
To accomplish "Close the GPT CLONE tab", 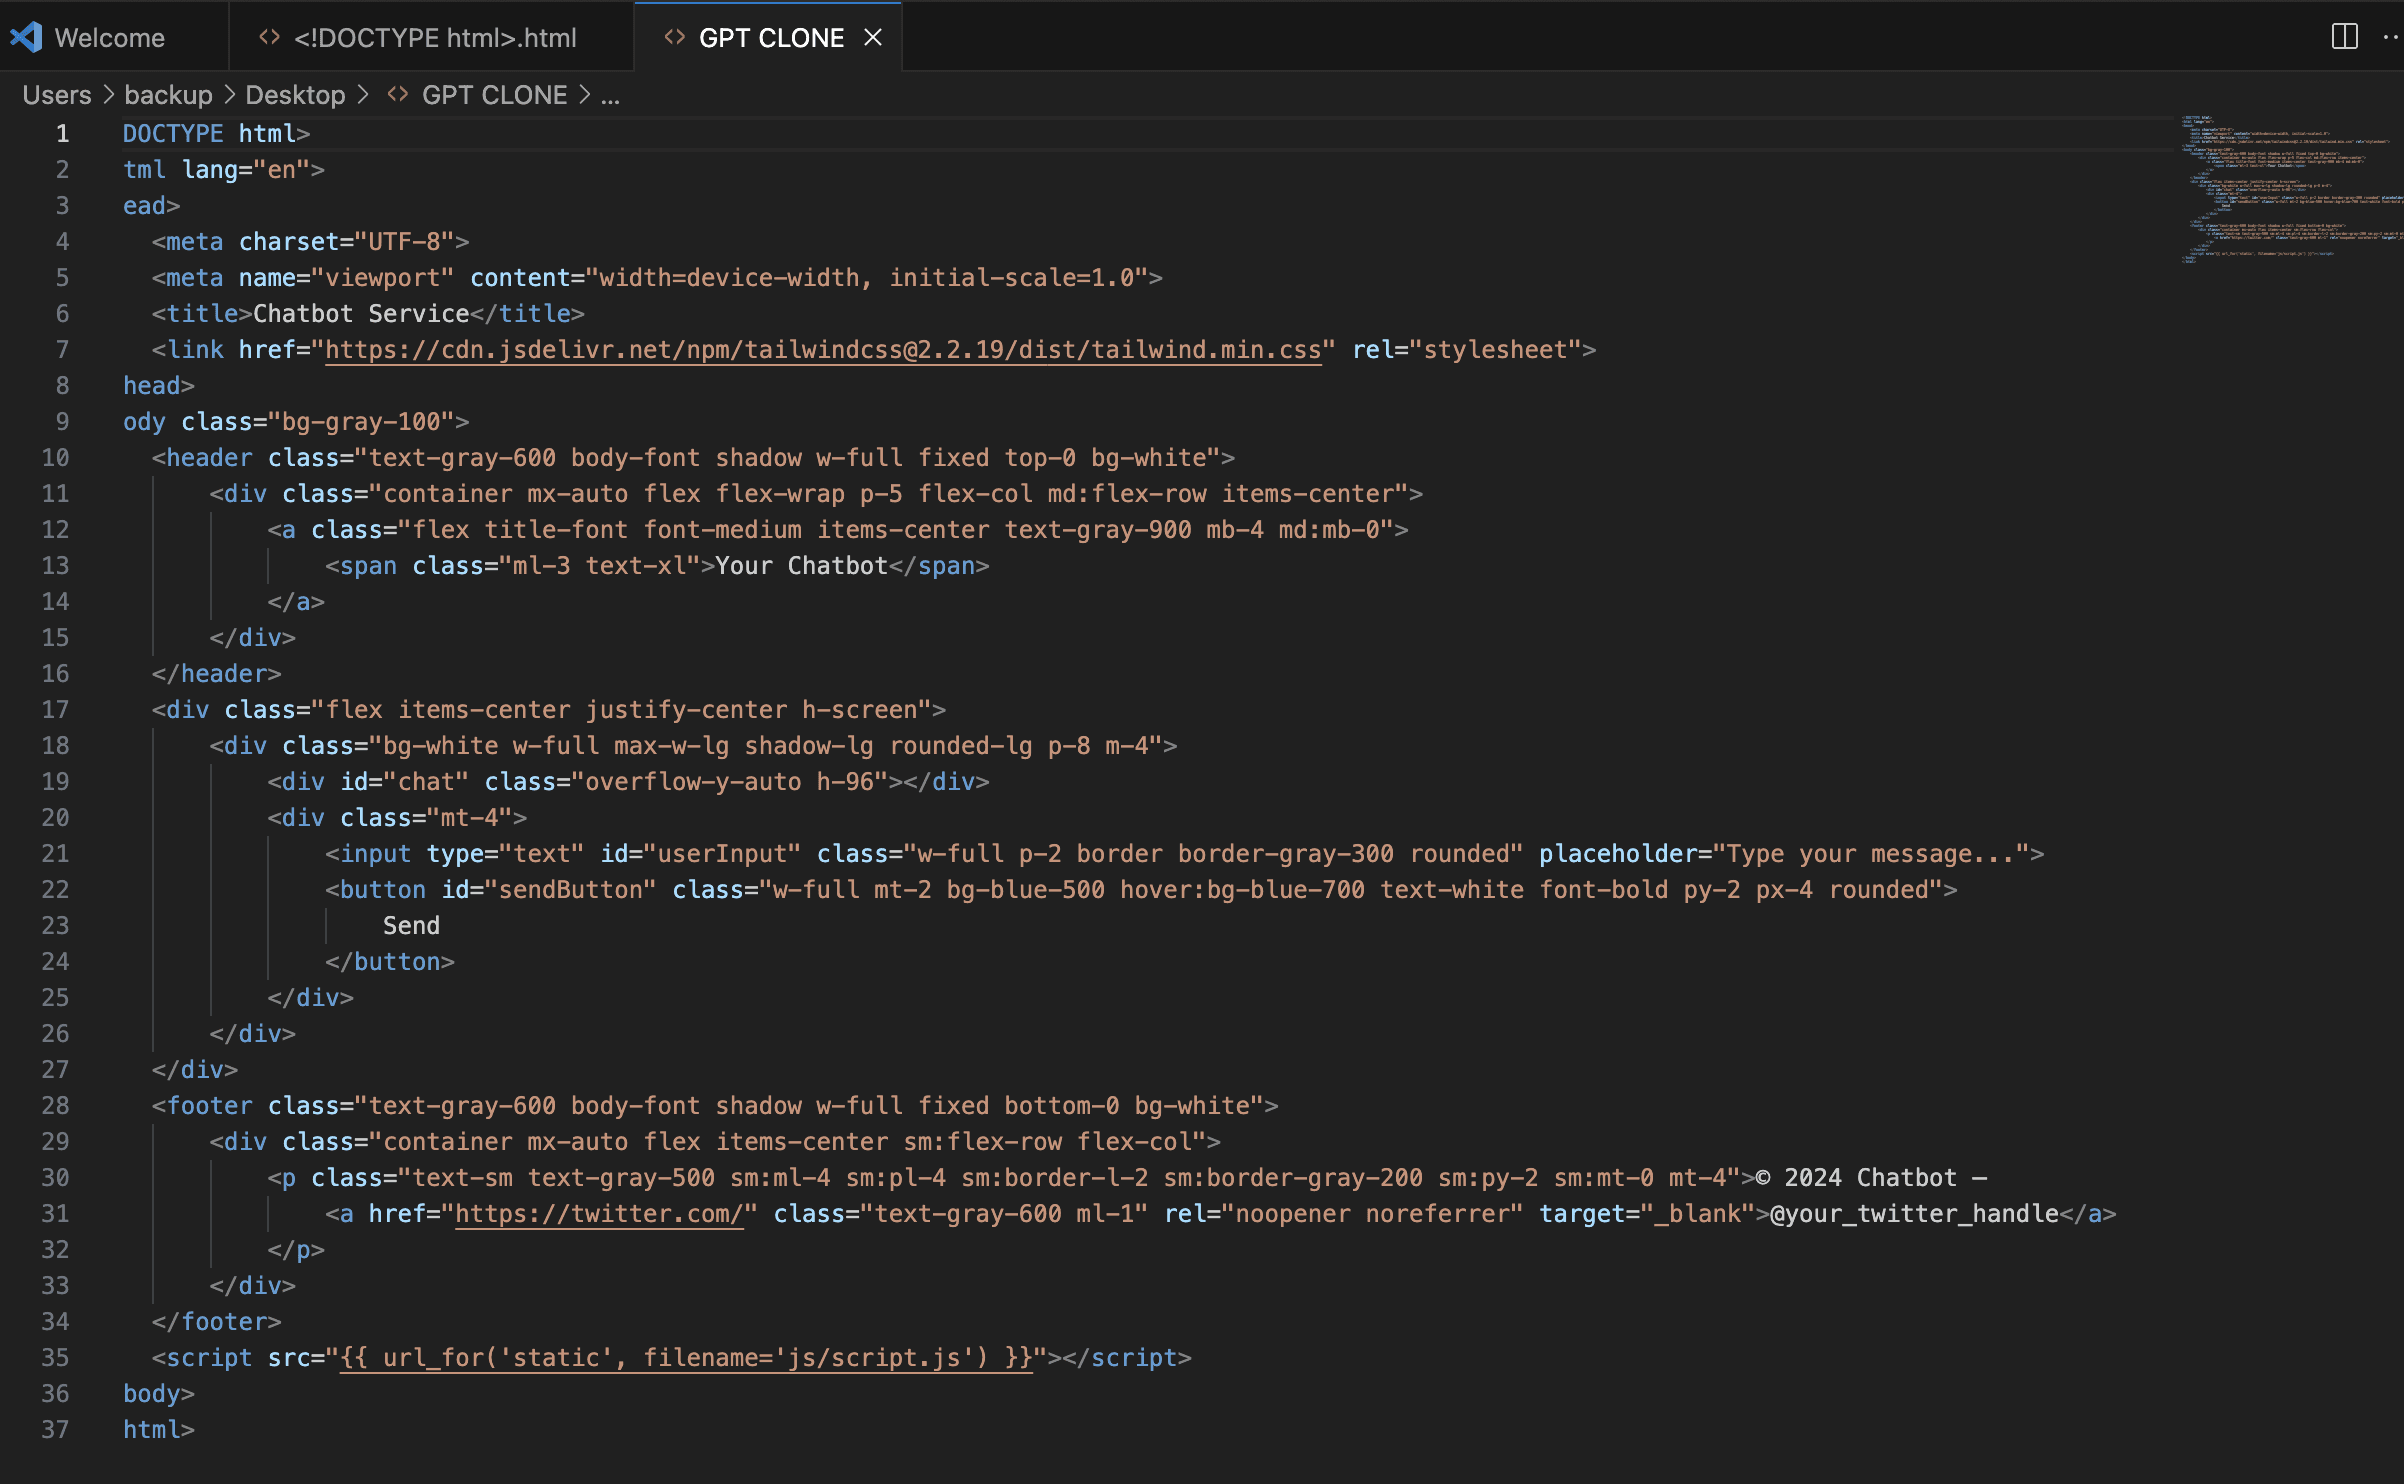I will coord(873,37).
